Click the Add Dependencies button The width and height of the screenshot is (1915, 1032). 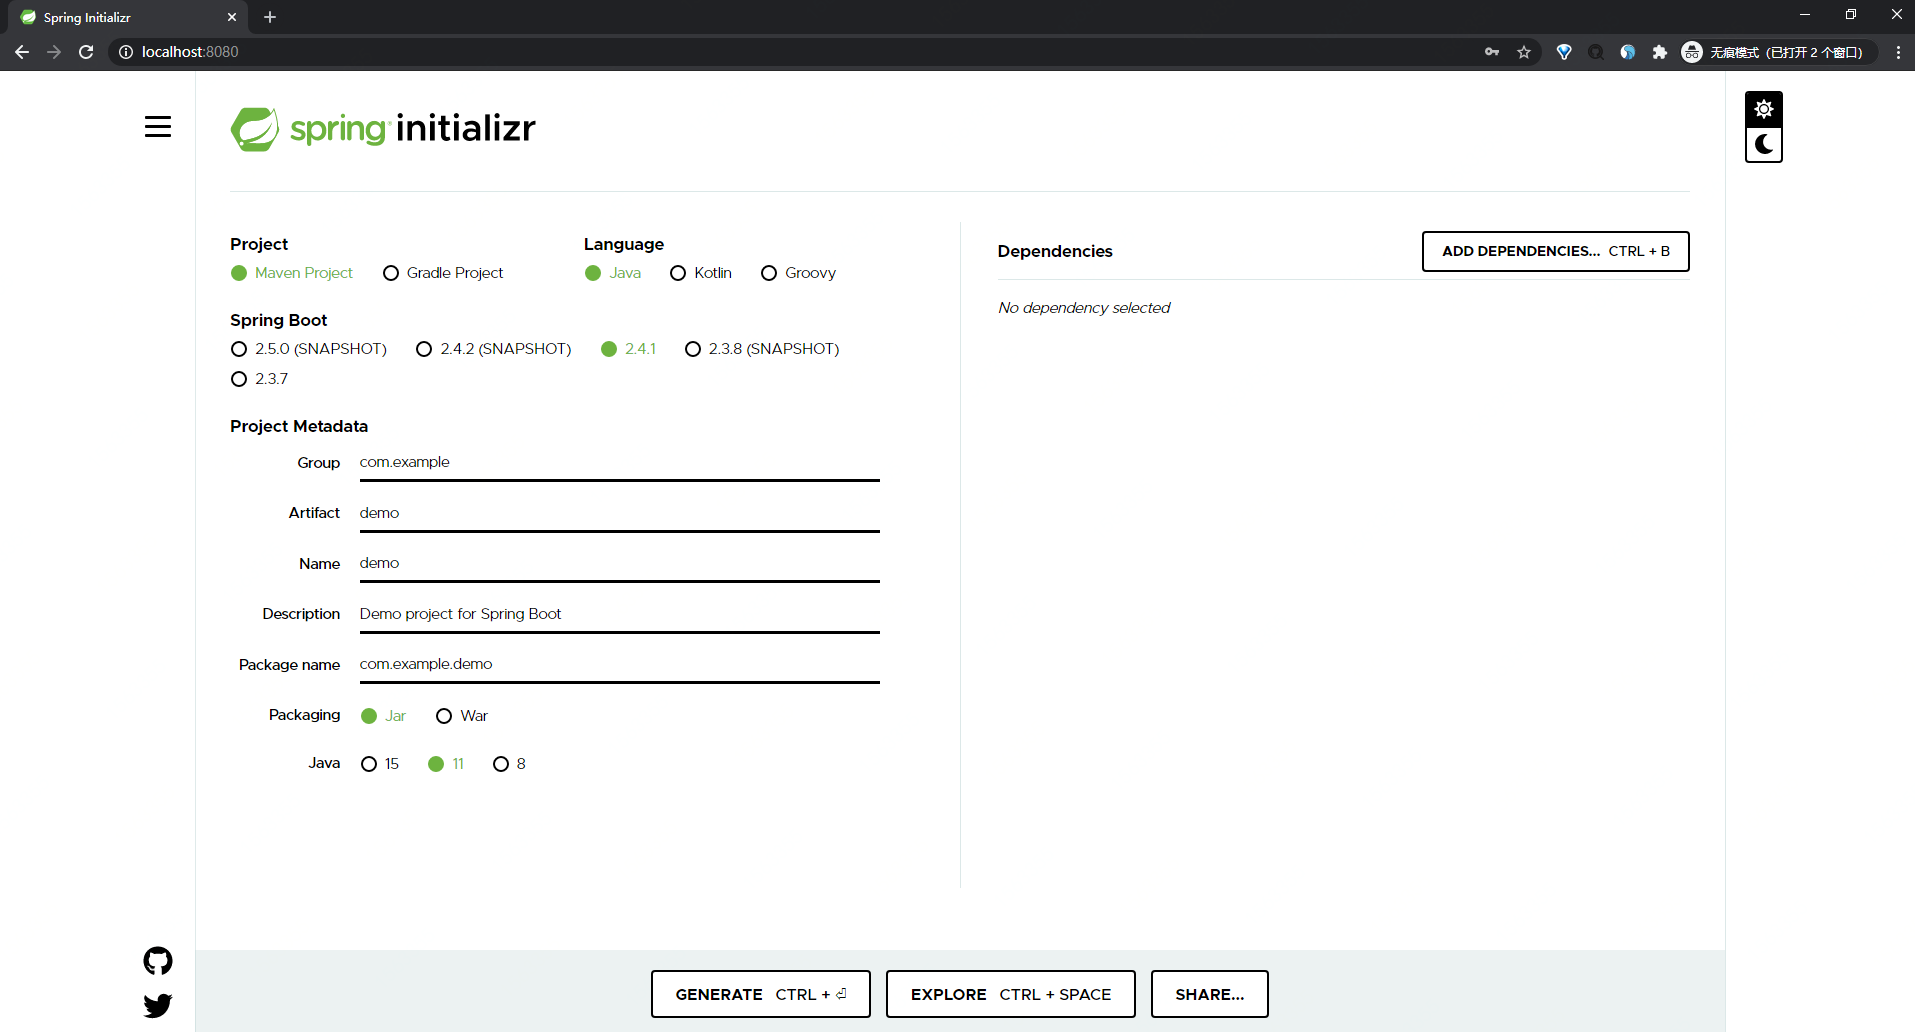[x=1556, y=251]
